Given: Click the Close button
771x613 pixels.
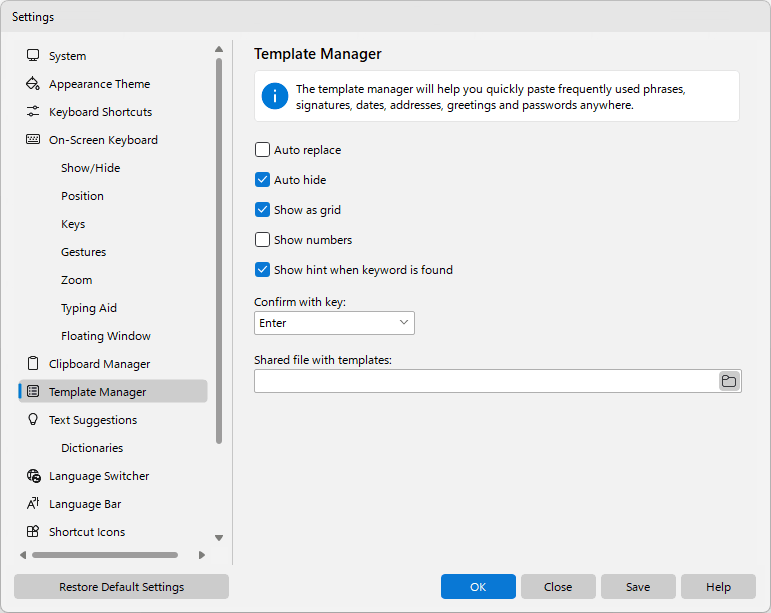Looking at the screenshot, I should 558,586.
